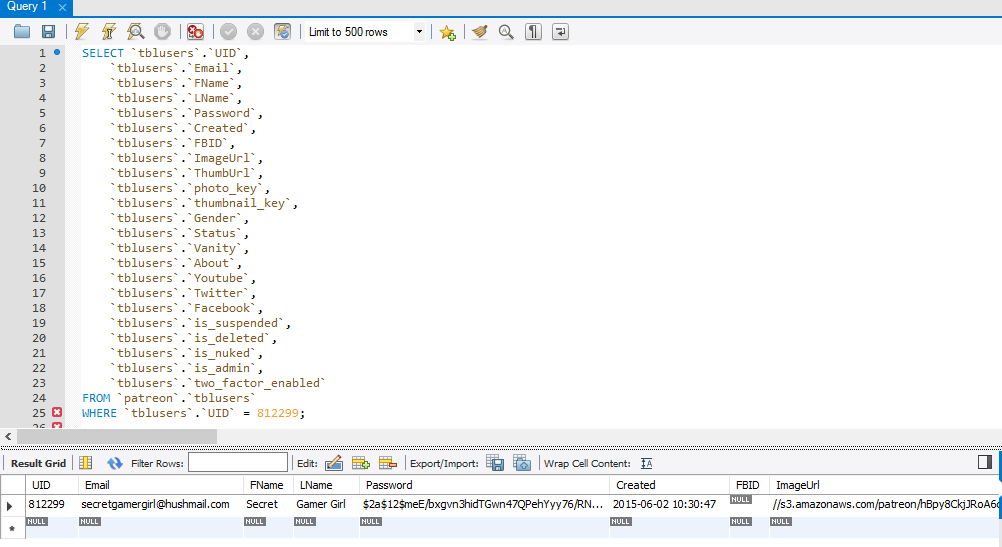Select the UID cell 812299 in results
Screen dimensions: 1002x547
(52, 504)
